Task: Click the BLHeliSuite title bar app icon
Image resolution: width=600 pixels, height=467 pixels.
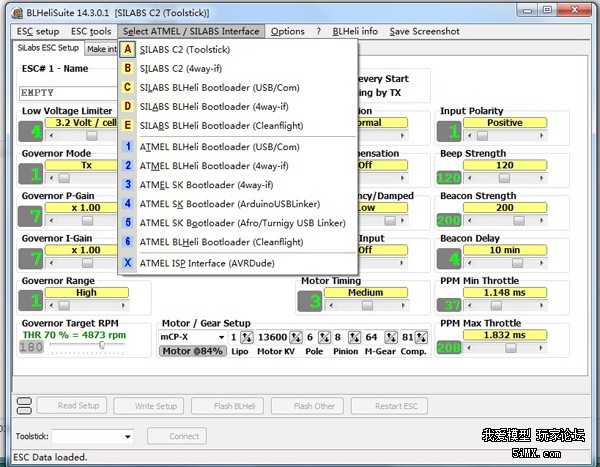Action: tap(17, 13)
